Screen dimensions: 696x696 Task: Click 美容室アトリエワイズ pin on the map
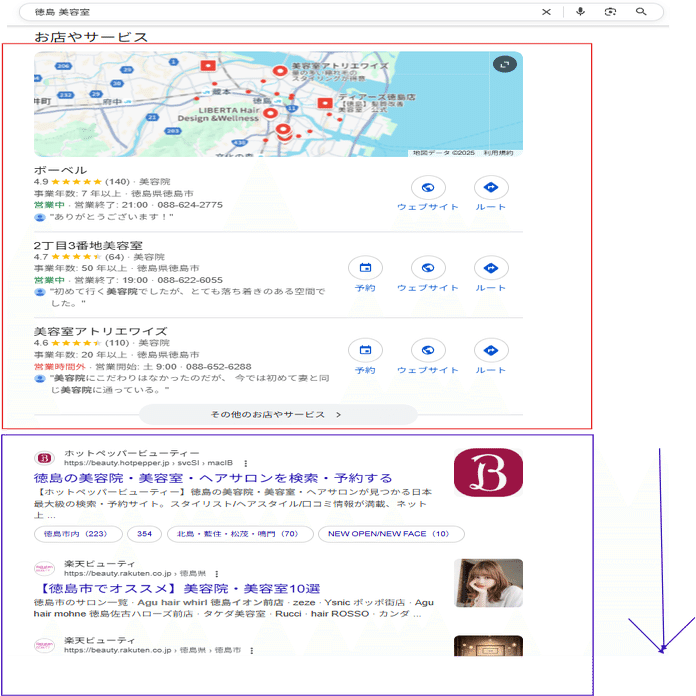point(280,71)
